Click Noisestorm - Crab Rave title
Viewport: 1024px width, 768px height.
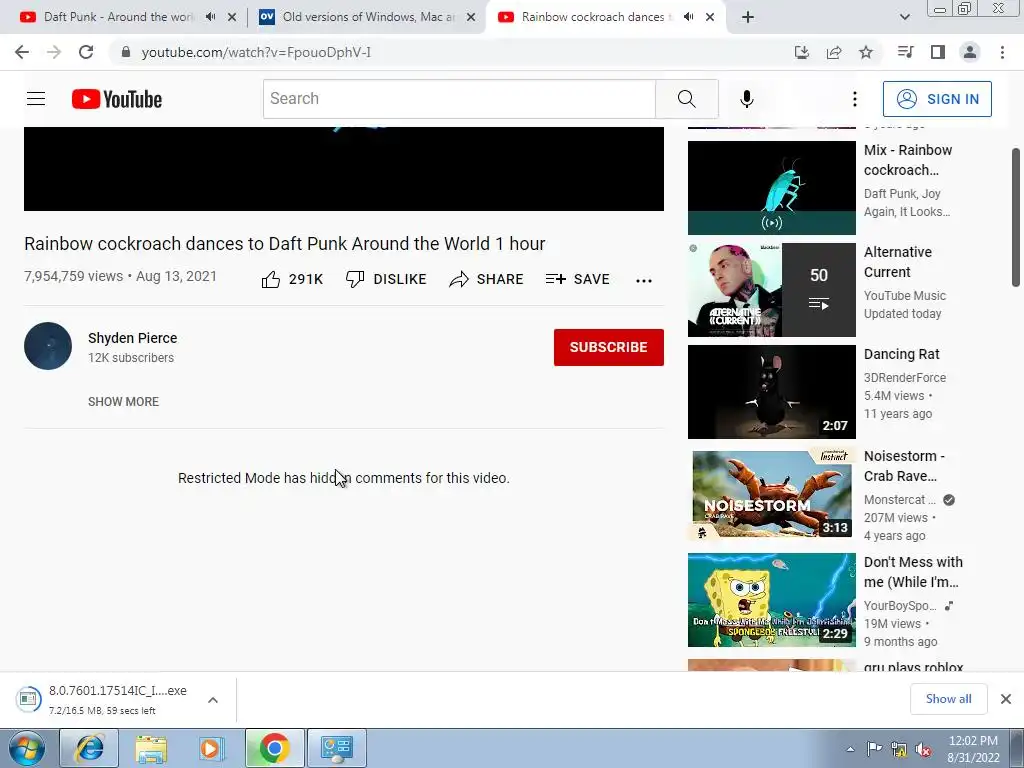[904, 466]
